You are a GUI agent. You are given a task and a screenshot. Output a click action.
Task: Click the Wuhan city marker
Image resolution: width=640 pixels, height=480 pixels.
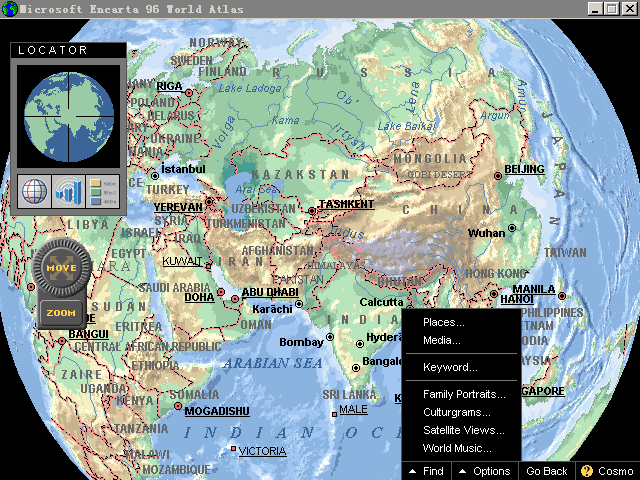(512, 228)
